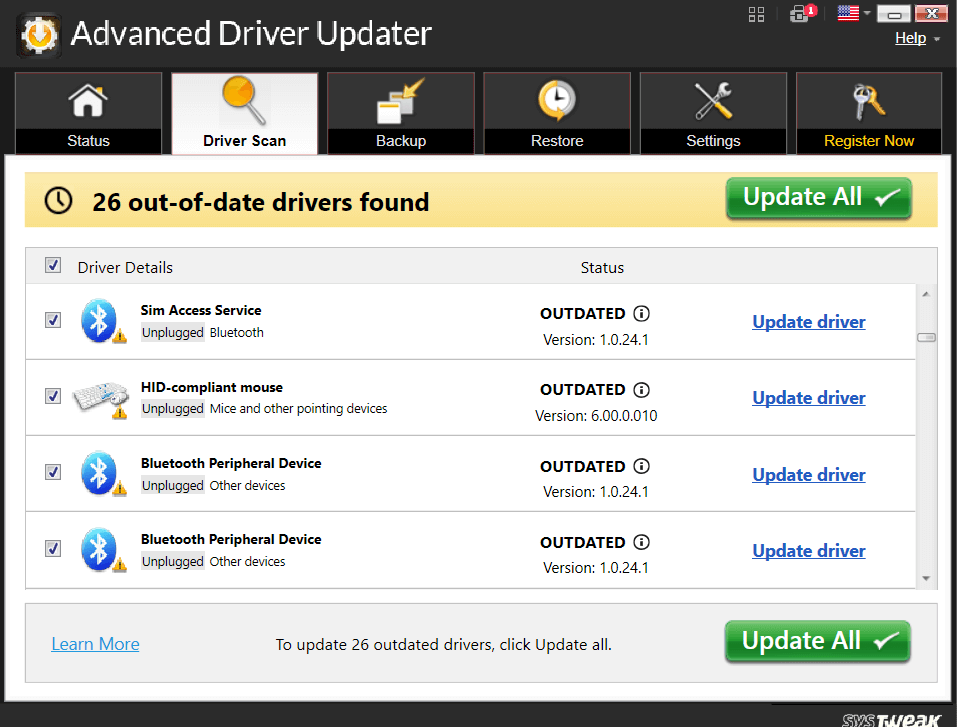957x727 pixels.
Task: Click the driver list scrollbar thumb
Action: click(926, 338)
